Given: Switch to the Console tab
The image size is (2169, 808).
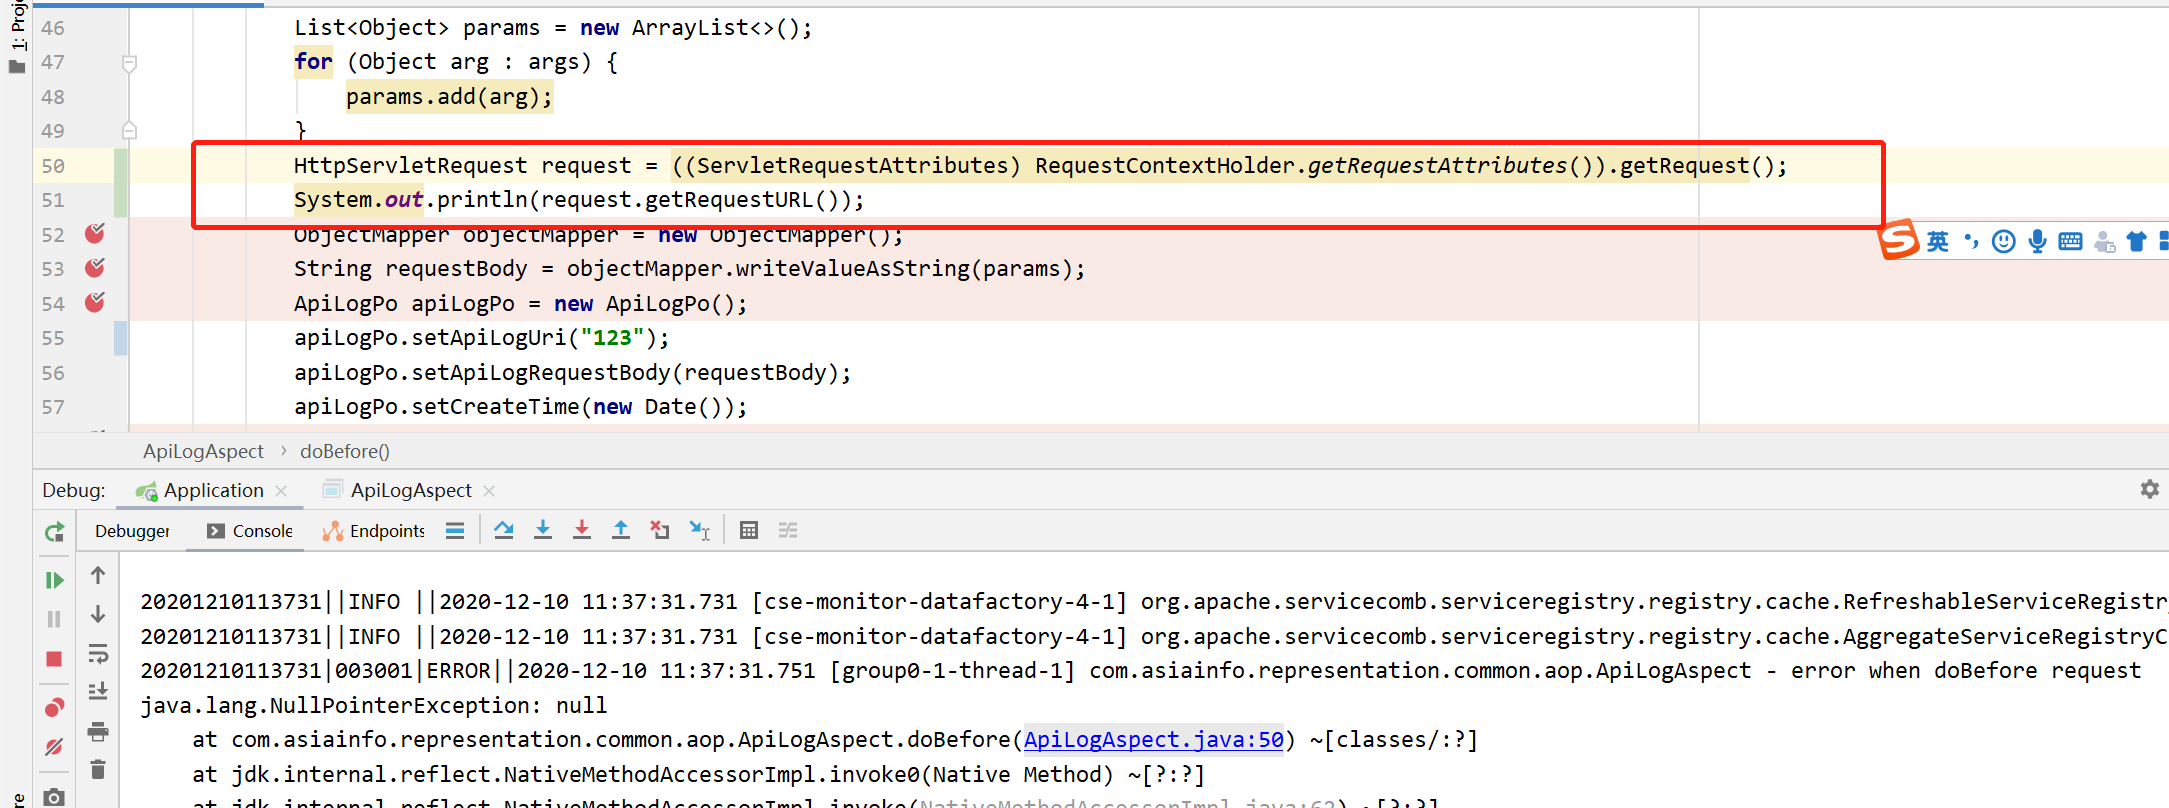Looking at the screenshot, I should 250,531.
